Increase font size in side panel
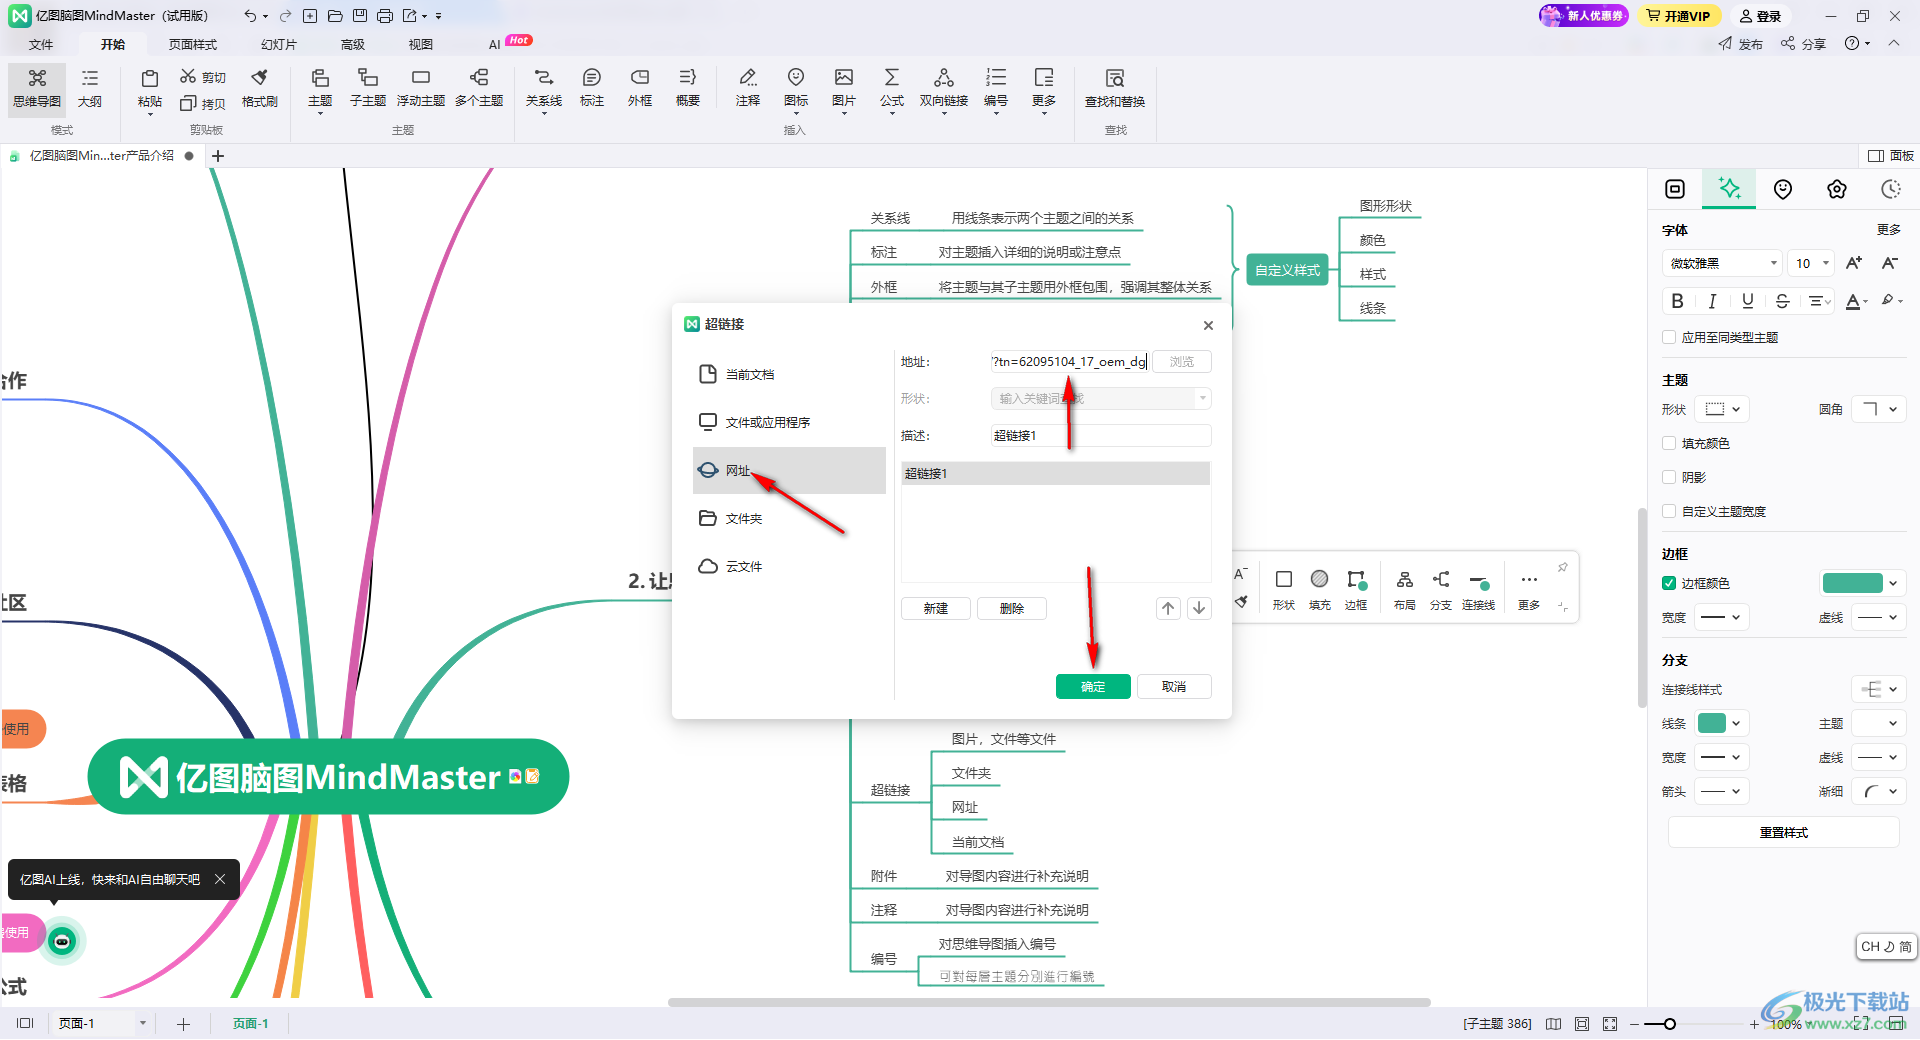This screenshot has height=1040, width=1920. click(1854, 263)
